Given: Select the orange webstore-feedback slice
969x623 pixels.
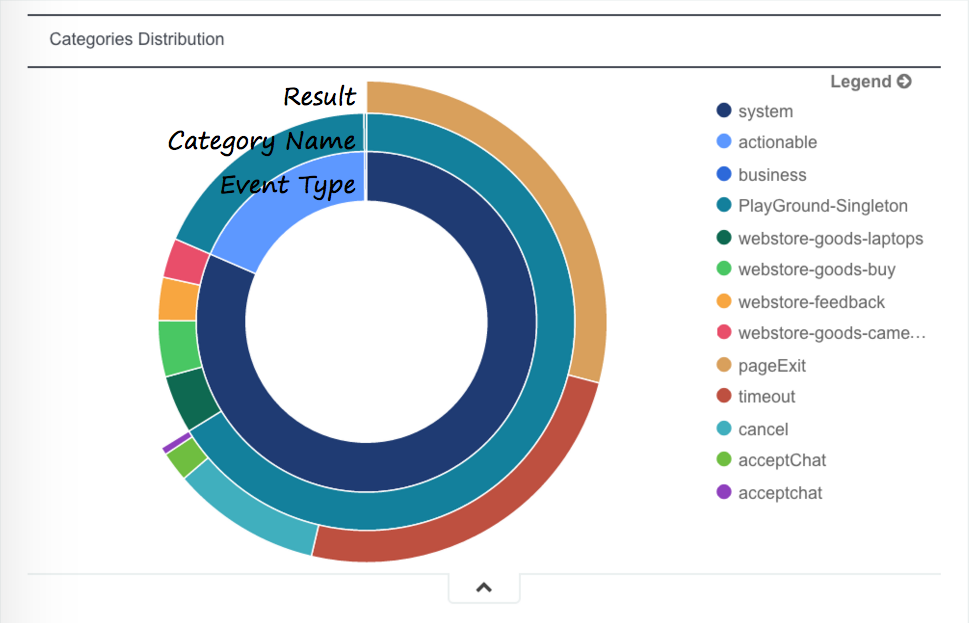Looking at the screenshot, I should tap(179, 300).
